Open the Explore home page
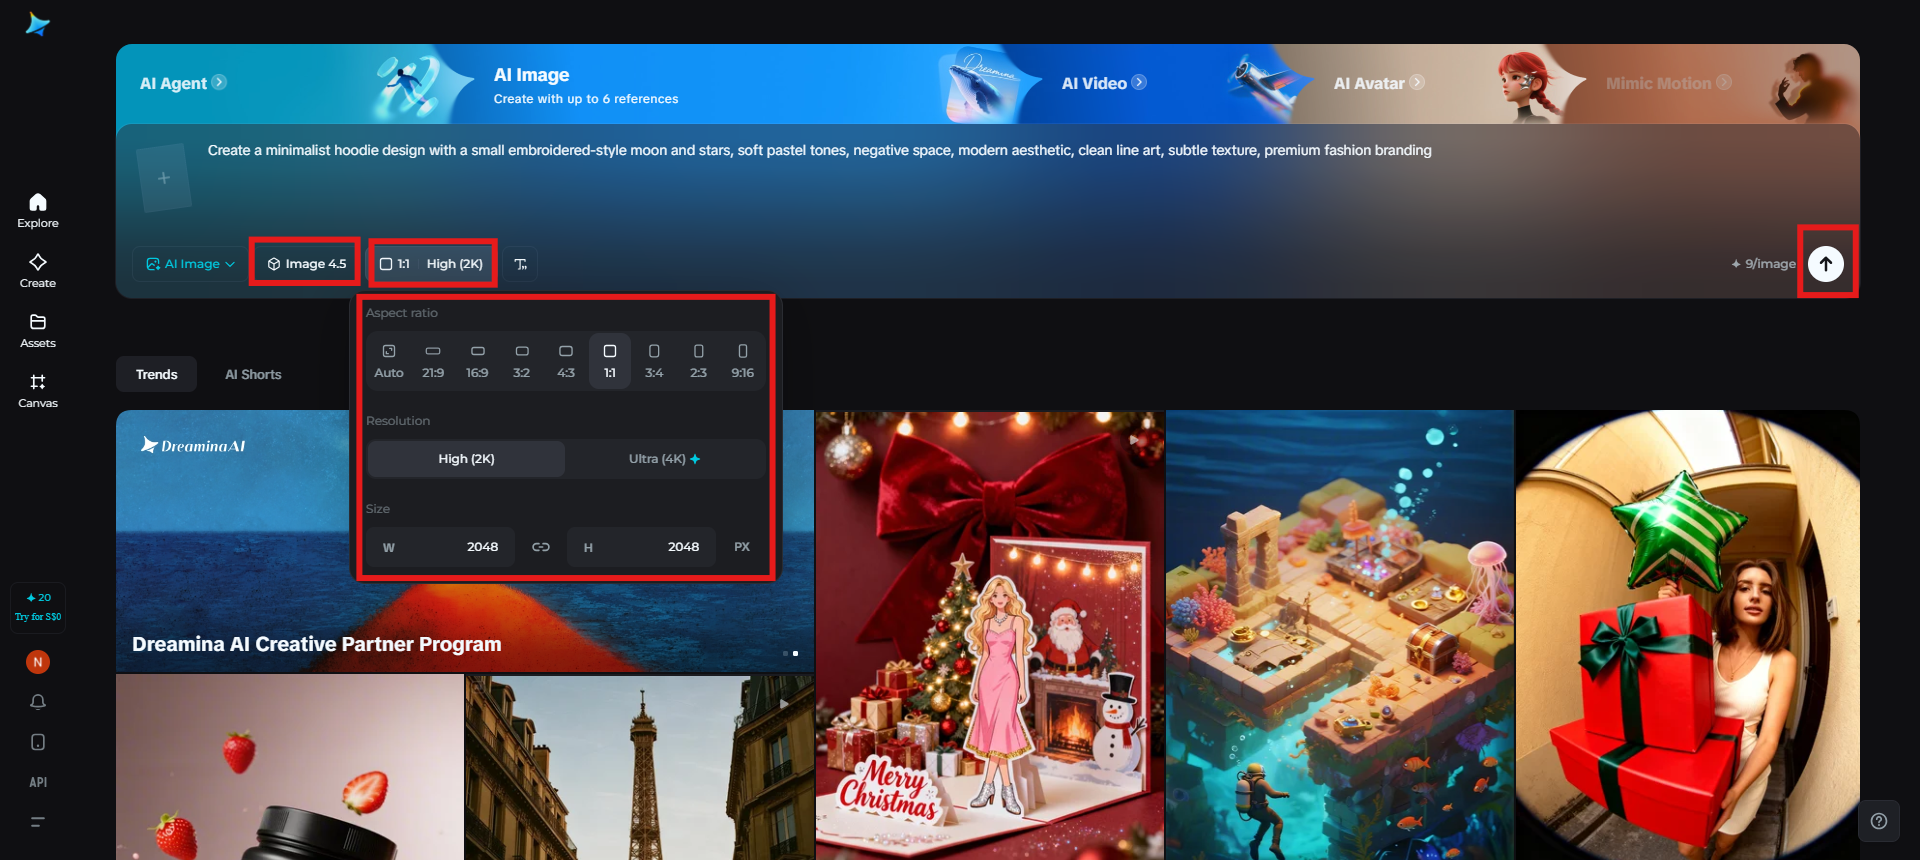The height and width of the screenshot is (860, 1920). tap(38, 211)
